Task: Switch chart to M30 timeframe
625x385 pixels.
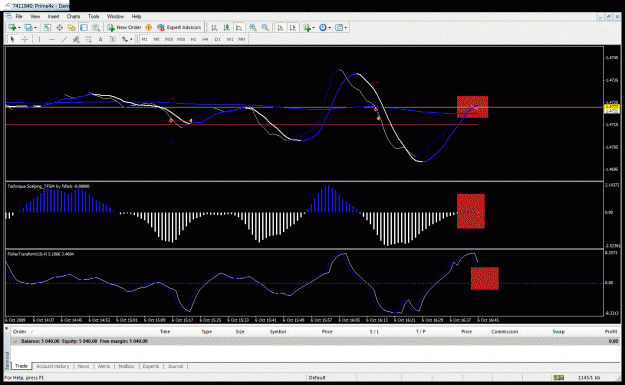Action: pyautogui.click(x=181, y=39)
